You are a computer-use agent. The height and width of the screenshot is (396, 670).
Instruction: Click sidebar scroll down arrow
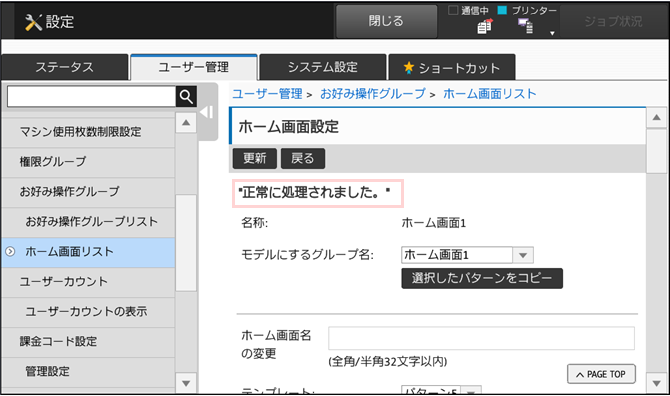coord(186,383)
